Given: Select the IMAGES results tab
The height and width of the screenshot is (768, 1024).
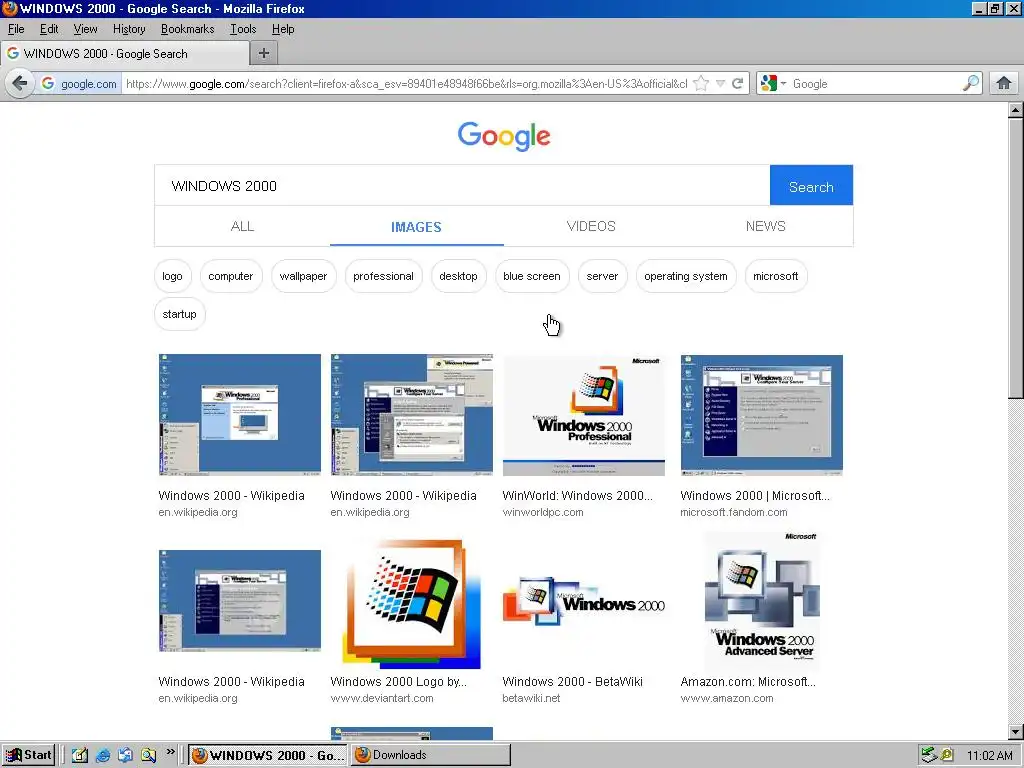Looking at the screenshot, I should (417, 227).
